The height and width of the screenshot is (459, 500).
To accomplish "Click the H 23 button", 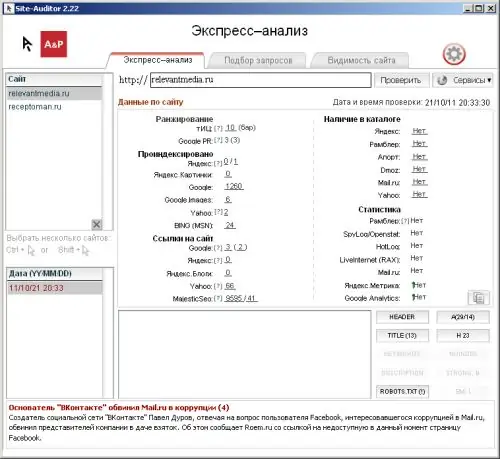I will coord(463,335).
